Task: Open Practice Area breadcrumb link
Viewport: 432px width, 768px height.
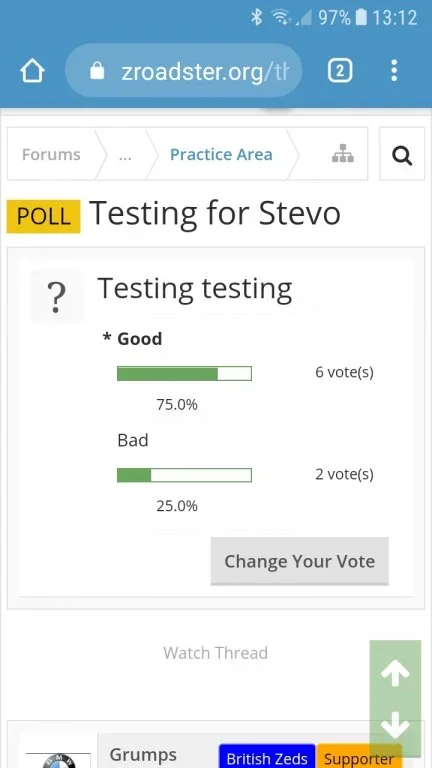Action: (x=221, y=154)
